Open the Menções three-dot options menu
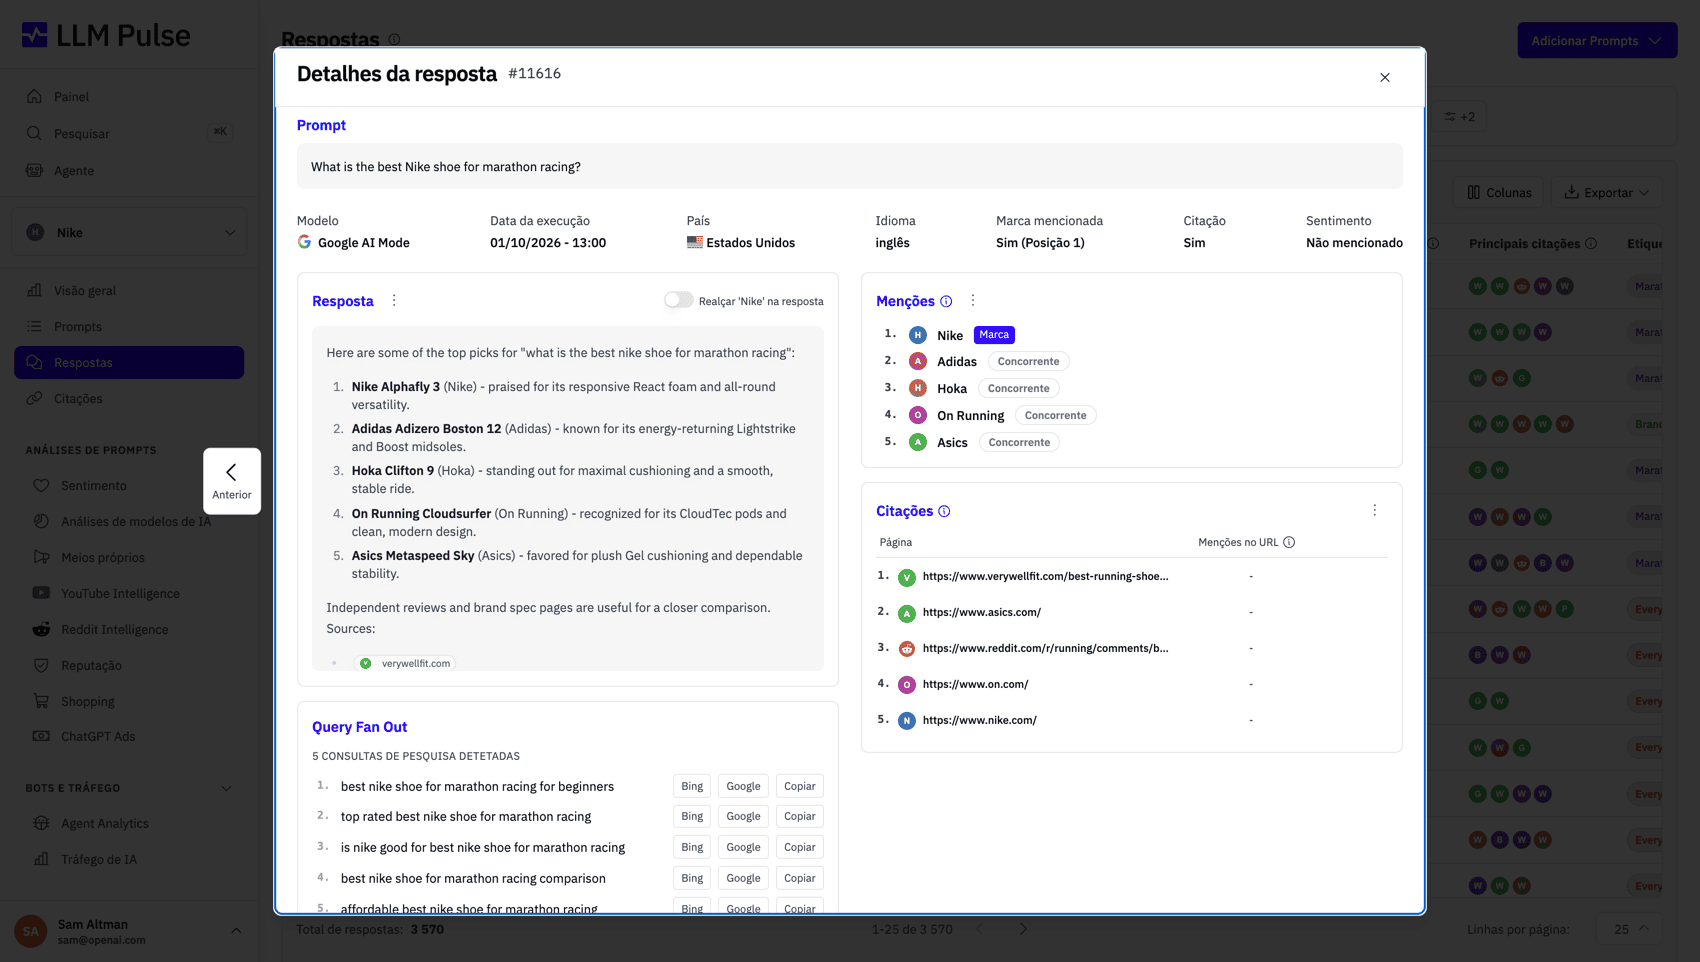The width and height of the screenshot is (1700, 962). [x=973, y=300]
